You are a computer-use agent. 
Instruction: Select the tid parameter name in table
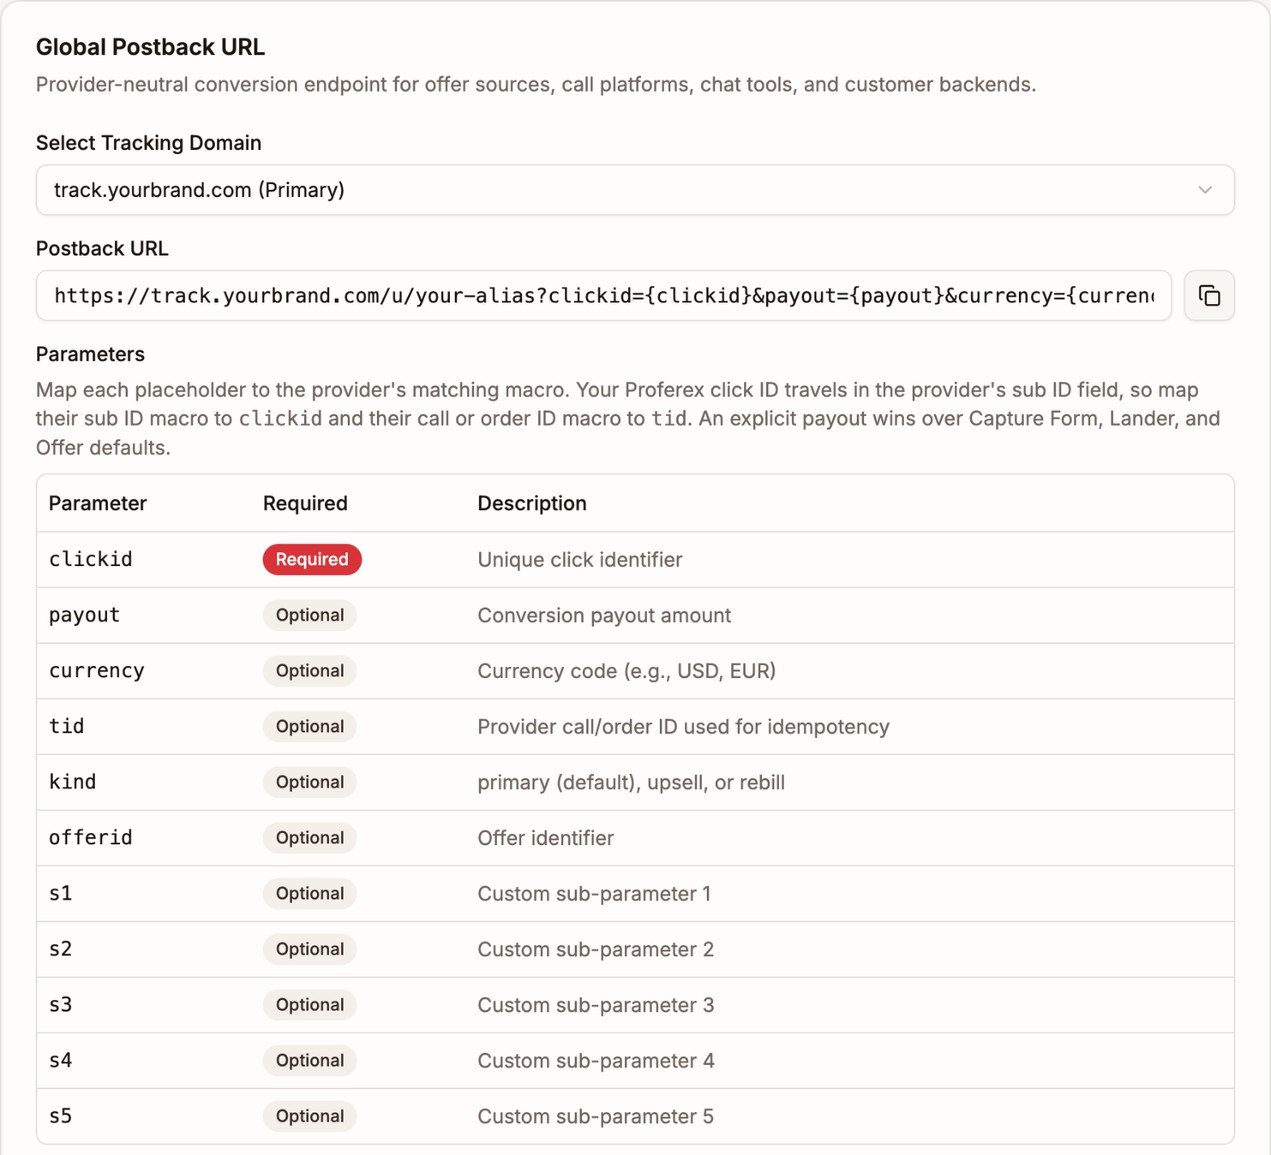(x=67, y=727)
